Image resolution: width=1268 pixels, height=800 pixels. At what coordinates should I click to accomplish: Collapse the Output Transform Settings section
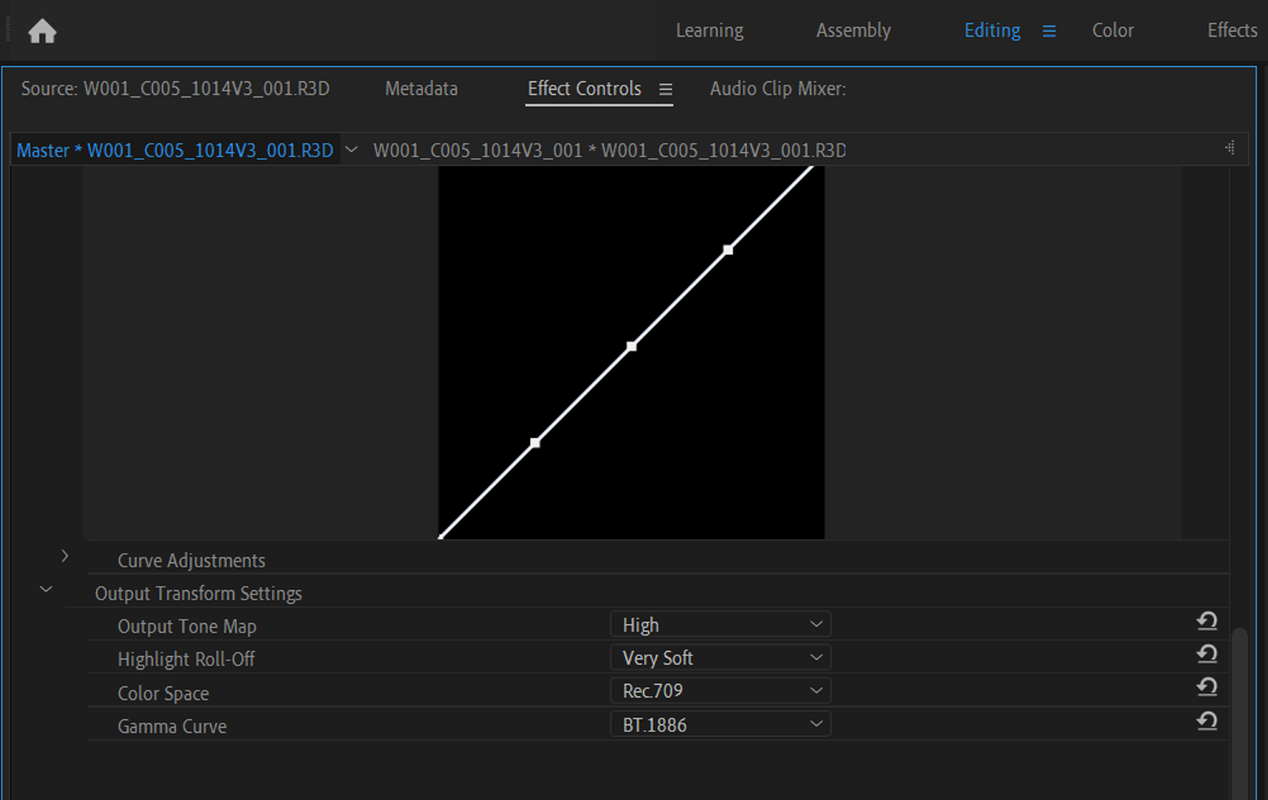tap(46, 590)
